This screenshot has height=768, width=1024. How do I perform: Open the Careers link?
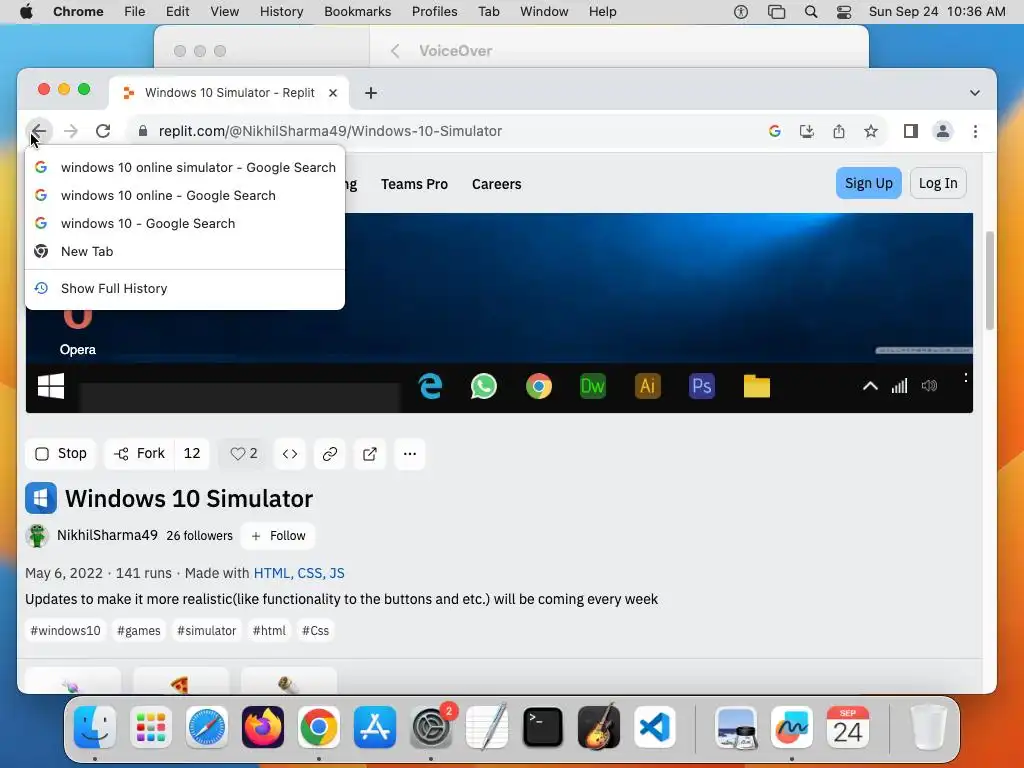496,184
